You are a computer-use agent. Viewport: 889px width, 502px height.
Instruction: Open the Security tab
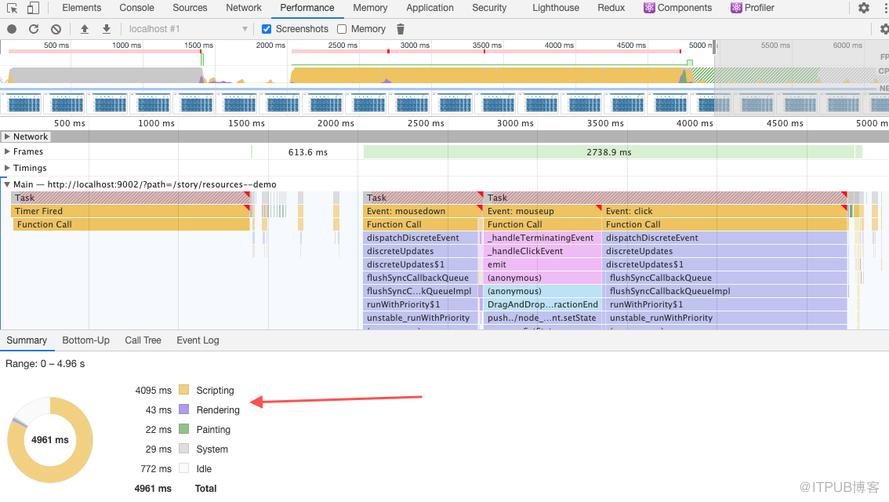(x=489, y=8)
